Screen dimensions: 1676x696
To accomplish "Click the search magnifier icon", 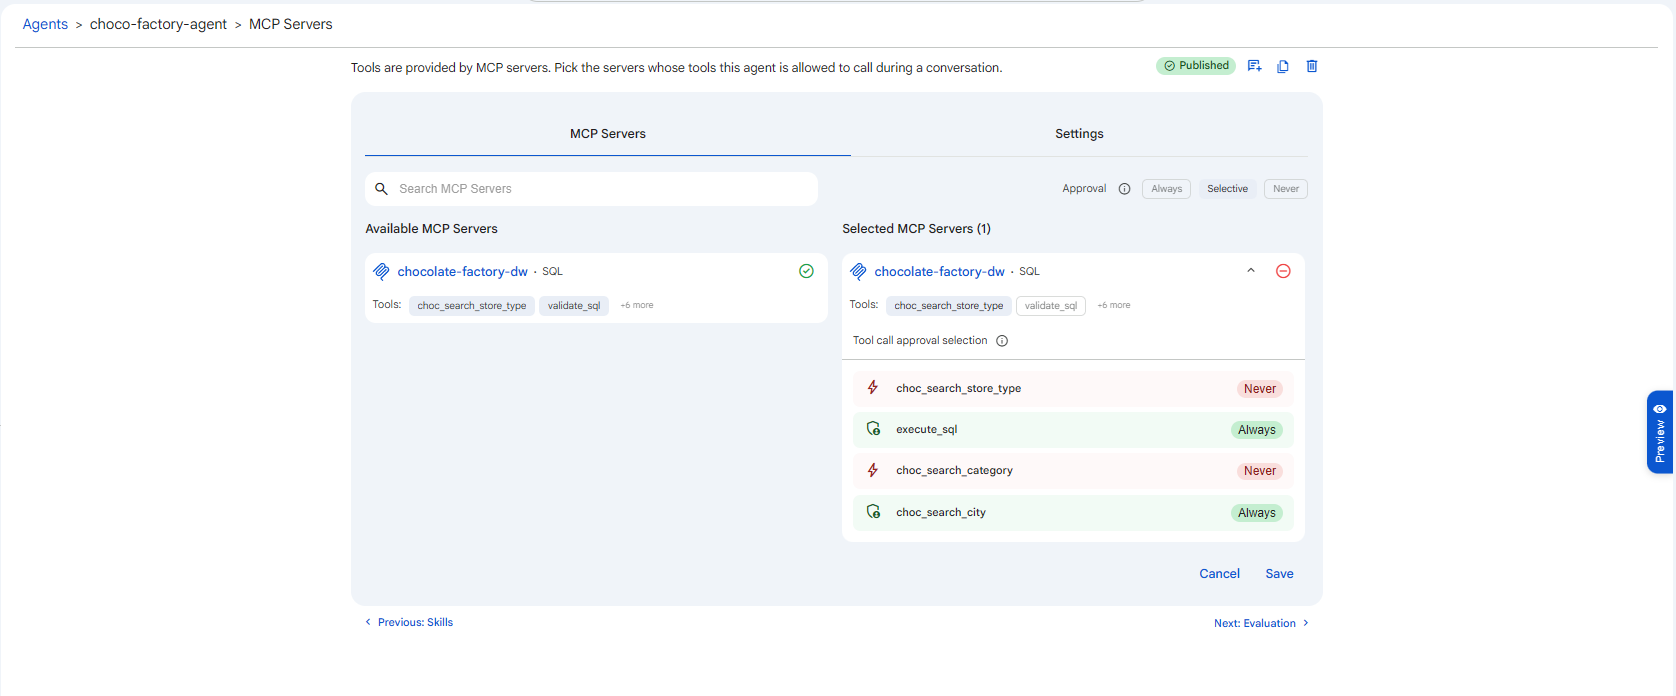I will point(381,189).
